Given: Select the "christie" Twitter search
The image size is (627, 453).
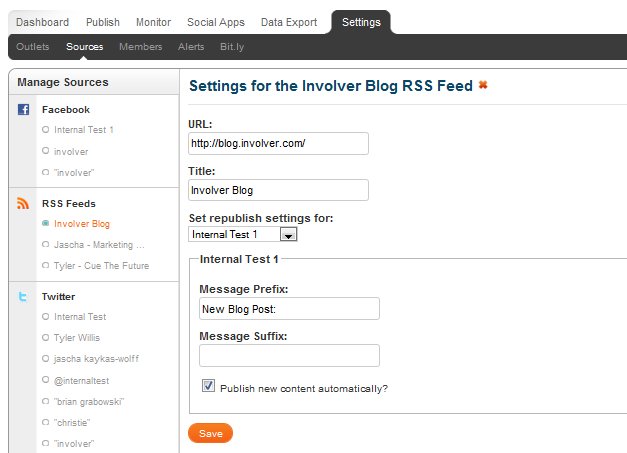Looking at the screenshot, I should (x=66, y=423).
